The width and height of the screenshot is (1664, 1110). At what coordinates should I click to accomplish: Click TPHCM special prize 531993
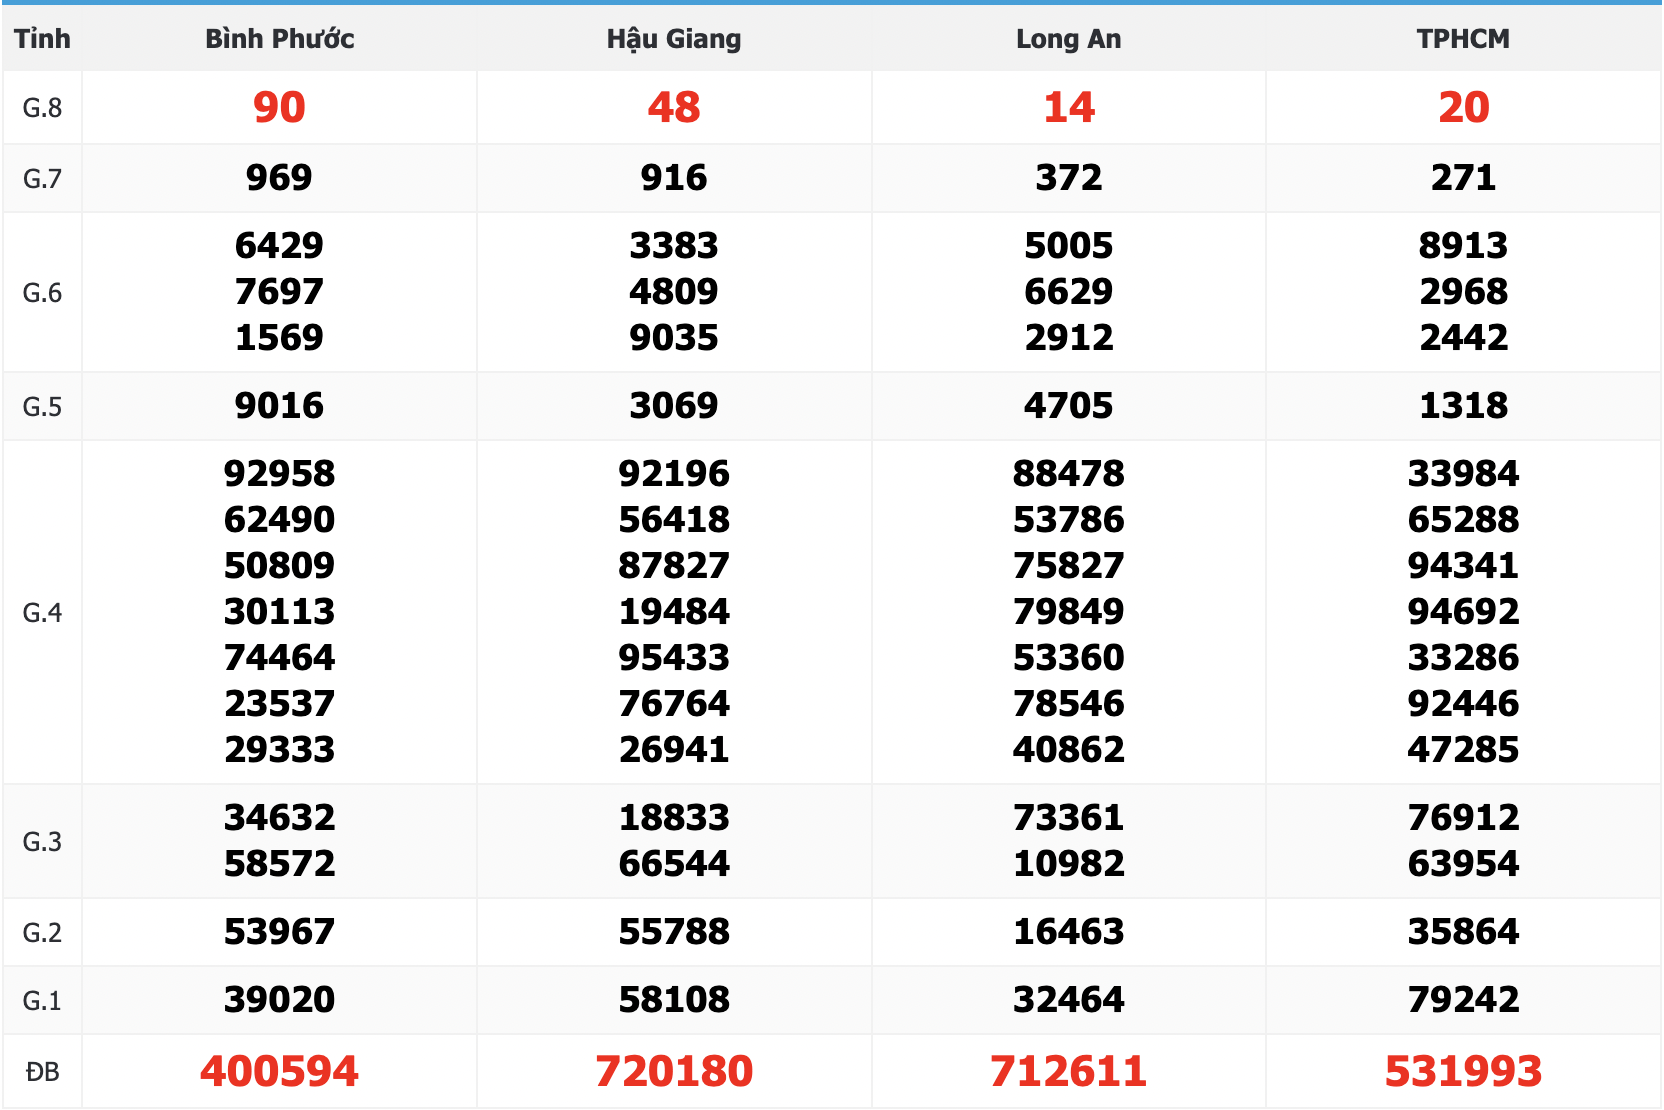click(x=1463, y=1071)
